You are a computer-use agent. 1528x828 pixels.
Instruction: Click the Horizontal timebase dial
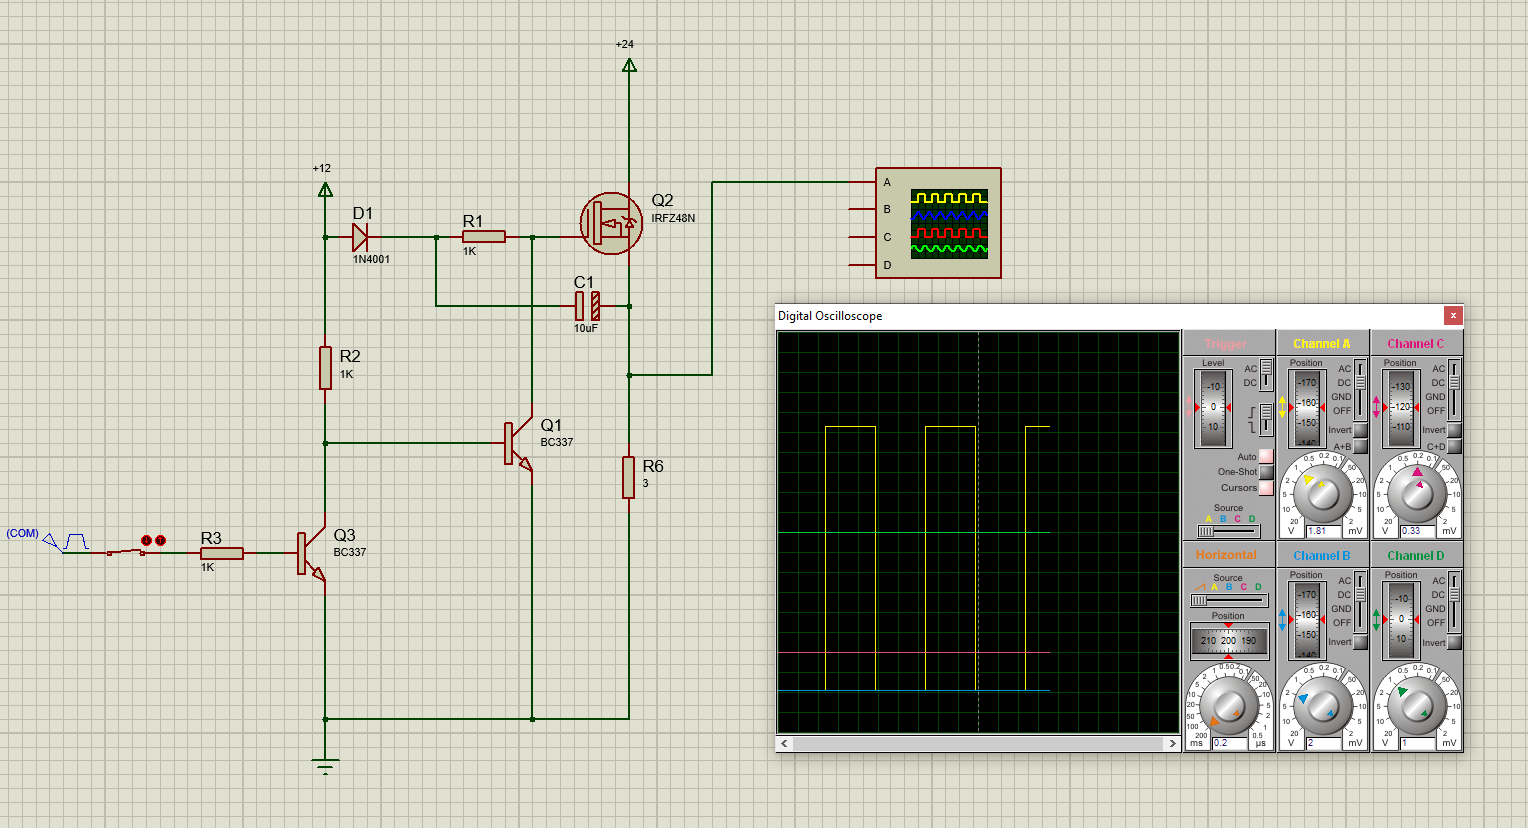coord(1228,705)
